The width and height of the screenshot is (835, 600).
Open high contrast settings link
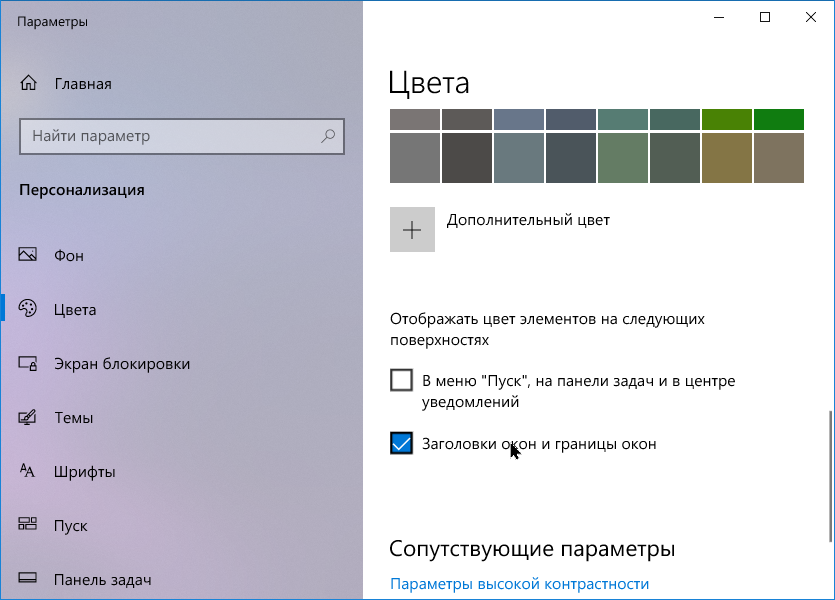coord(519,584)
